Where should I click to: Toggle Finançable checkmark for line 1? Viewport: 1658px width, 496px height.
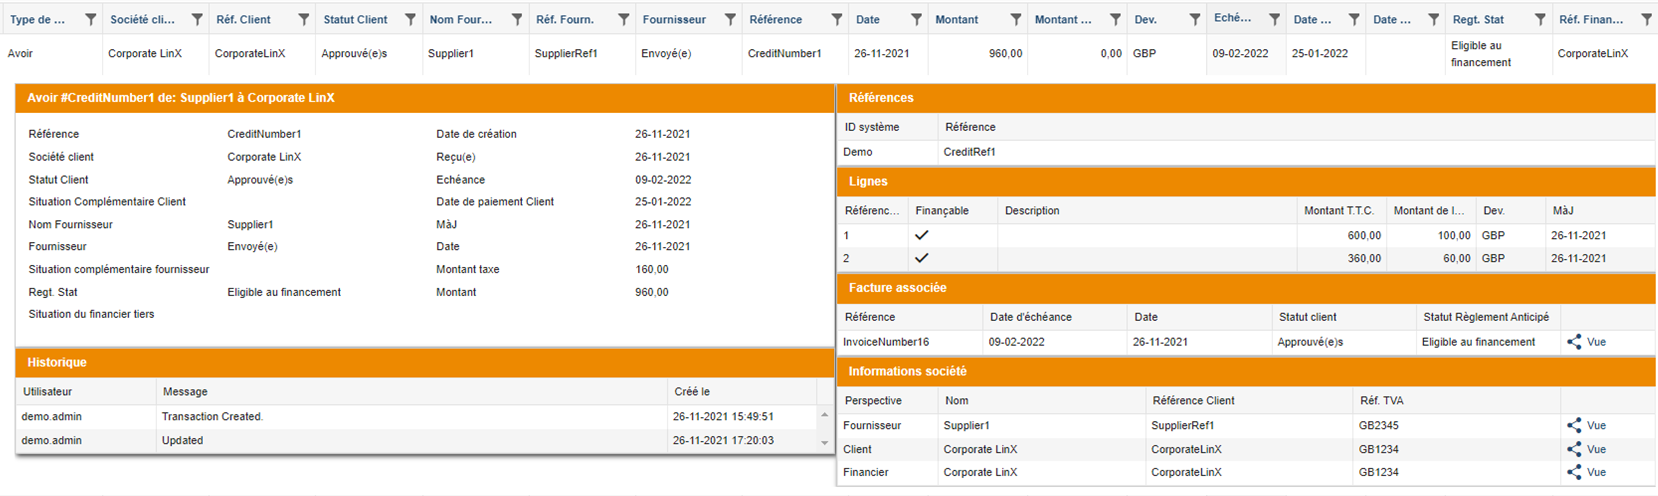(x=921, y=235)
